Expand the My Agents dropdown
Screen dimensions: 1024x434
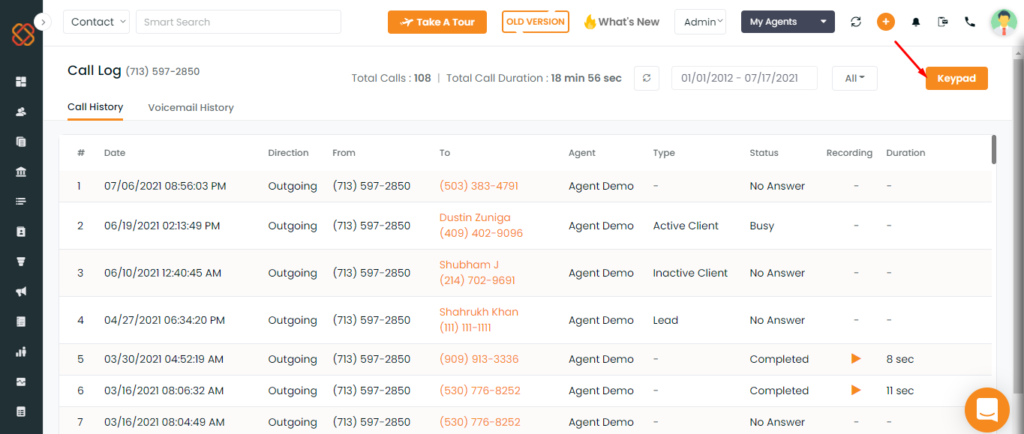[788, 22]
